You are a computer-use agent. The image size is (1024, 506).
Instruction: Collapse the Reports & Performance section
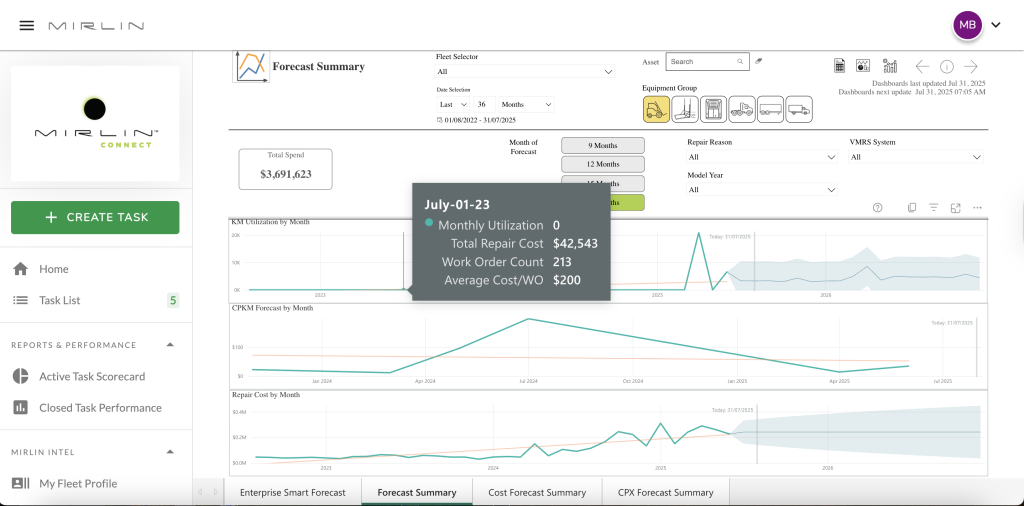click(170, 345)
